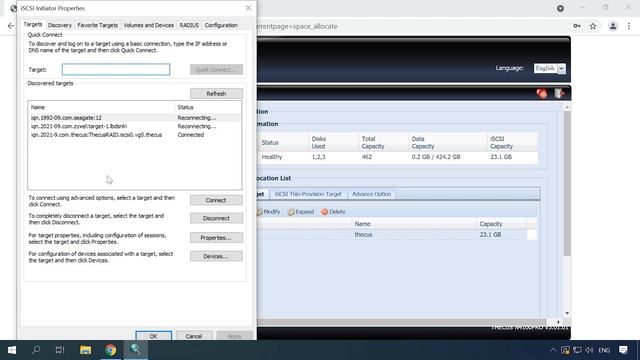The width and height of the screenshot is (640, 360).
Task: Click Expand in the allocation list toolbar
Action: click(301, 212)
